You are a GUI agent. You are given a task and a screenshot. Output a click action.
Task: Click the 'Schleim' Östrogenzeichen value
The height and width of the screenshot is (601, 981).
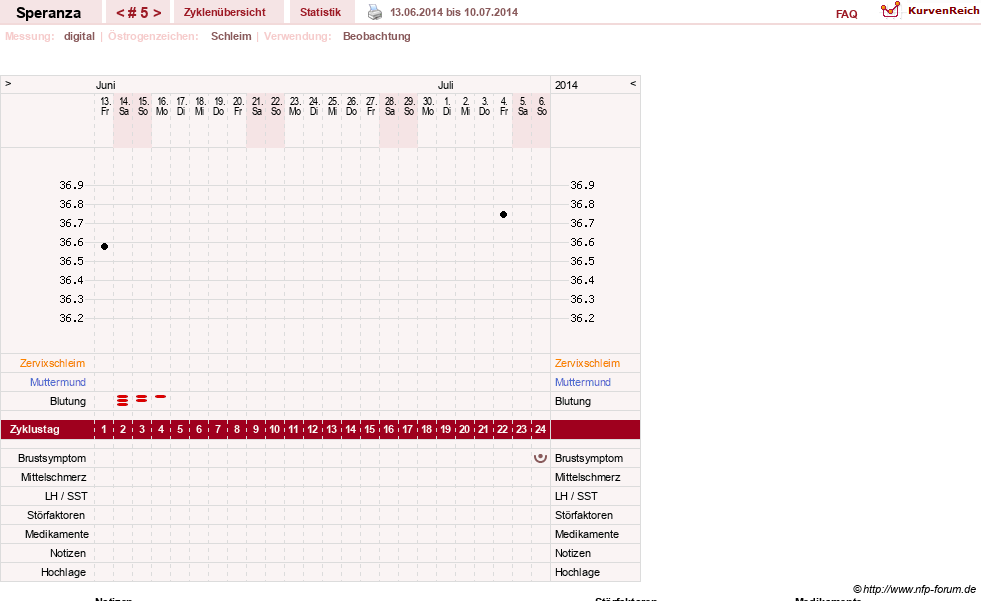231,36
